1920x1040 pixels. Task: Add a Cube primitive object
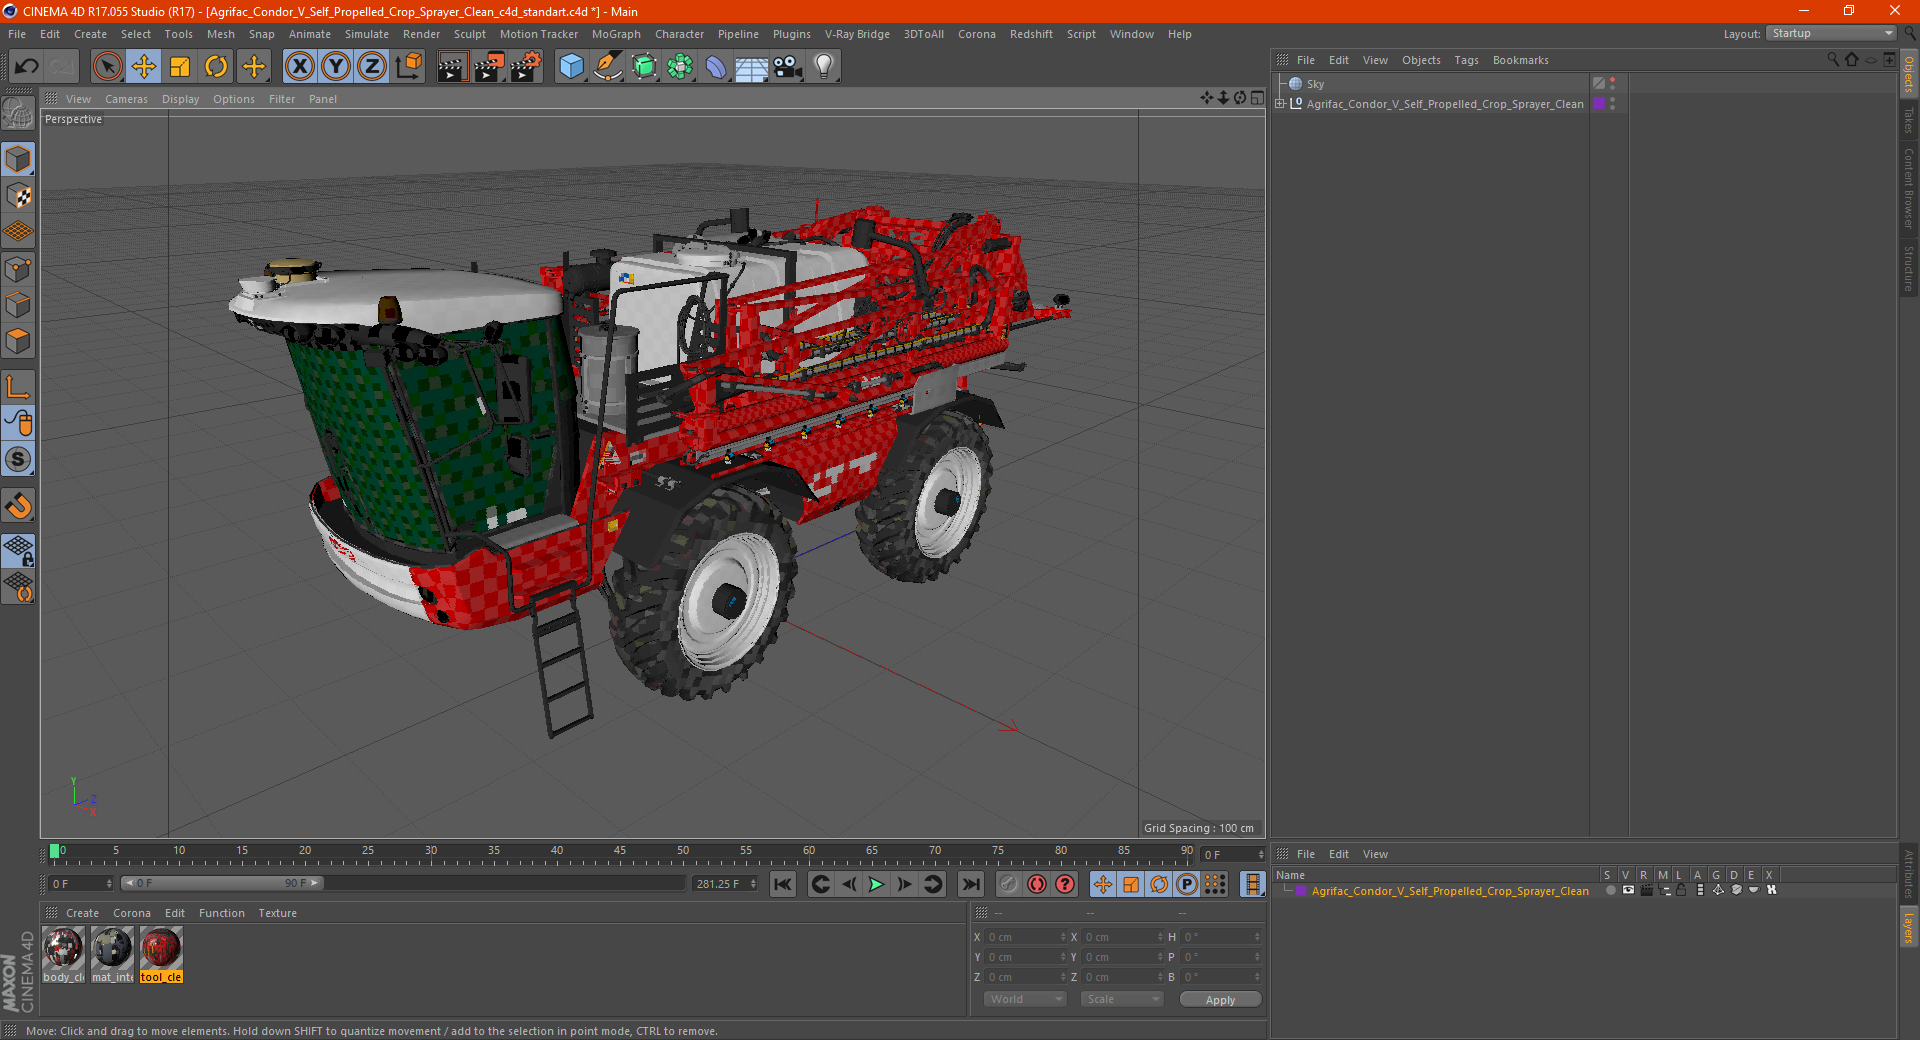(571, 67)
